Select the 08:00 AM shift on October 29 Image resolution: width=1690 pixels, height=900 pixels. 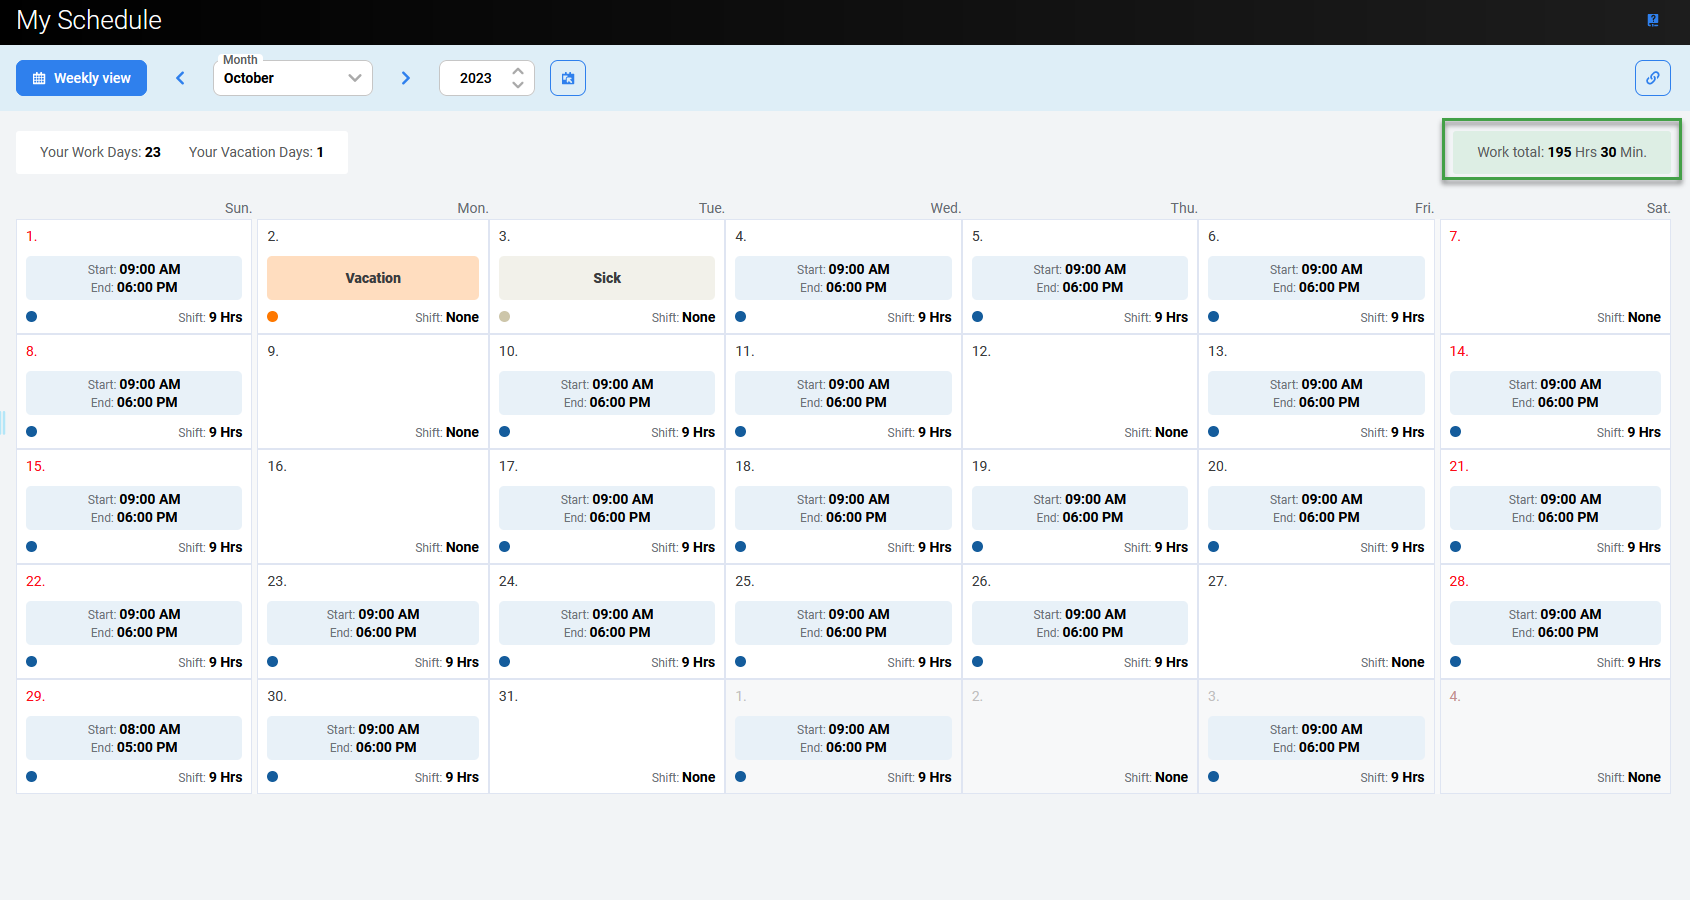134,738
